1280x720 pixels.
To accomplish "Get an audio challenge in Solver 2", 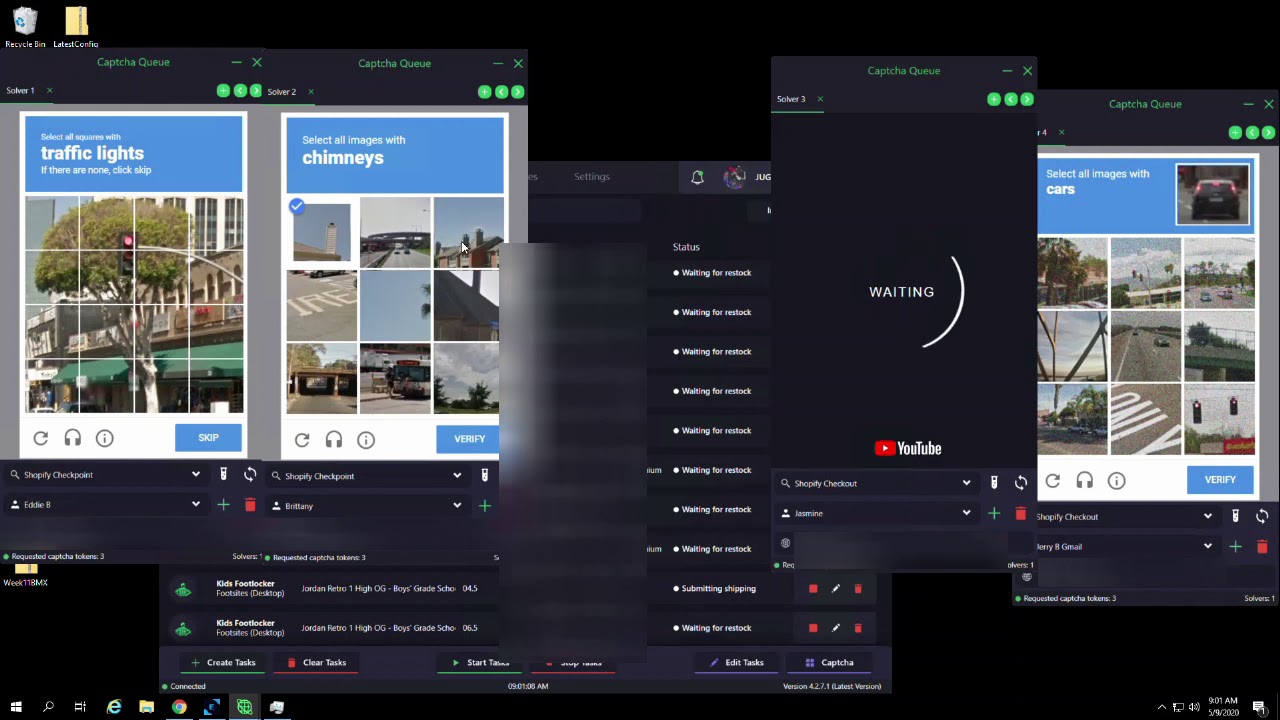I will click(334, 439).
